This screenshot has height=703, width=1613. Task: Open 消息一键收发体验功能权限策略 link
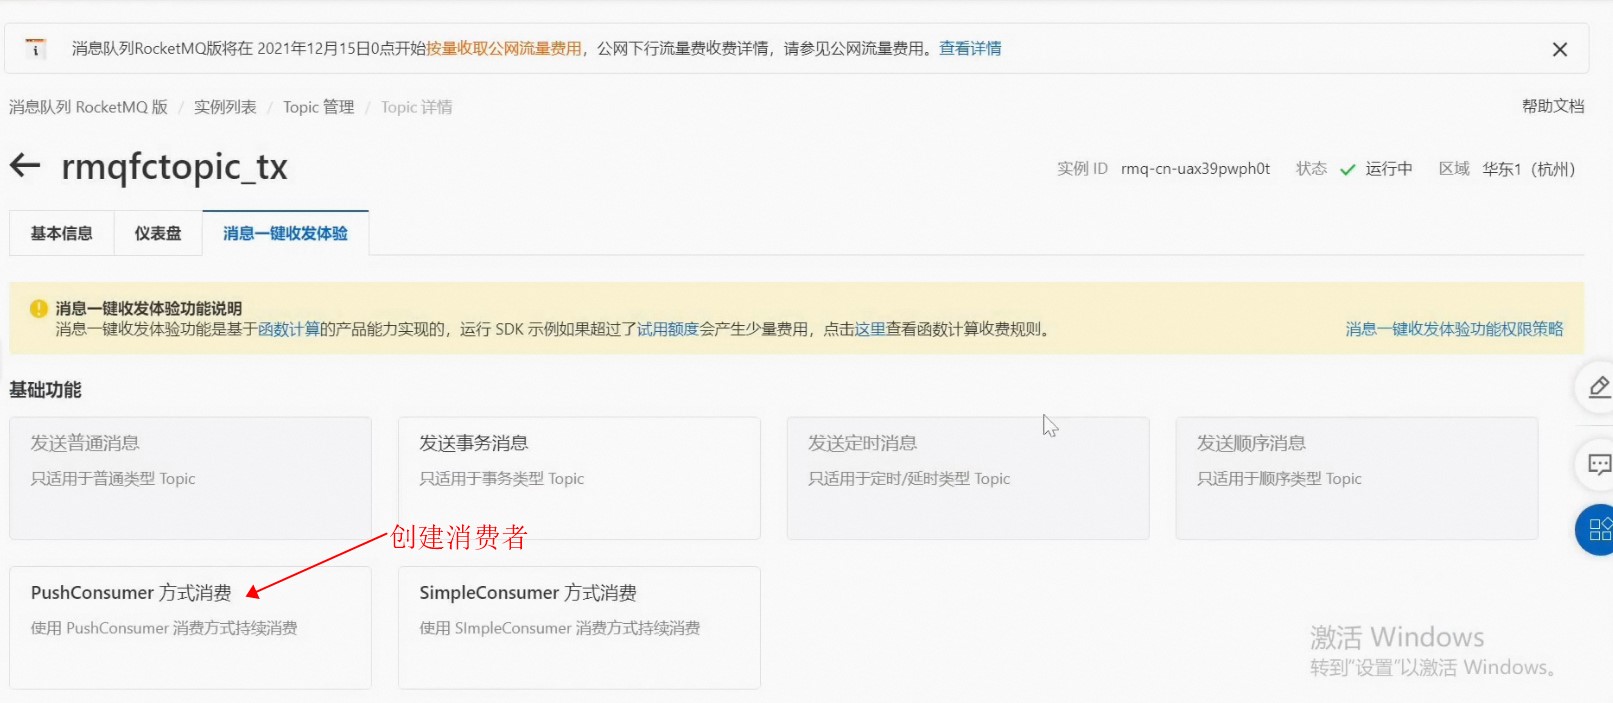pyautogui.click(x=1454, y=329)
